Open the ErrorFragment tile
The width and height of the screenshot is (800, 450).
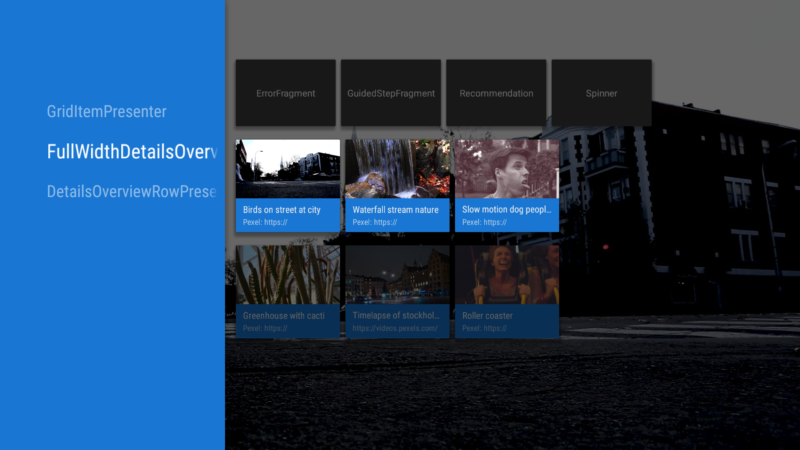coord(286,93)
